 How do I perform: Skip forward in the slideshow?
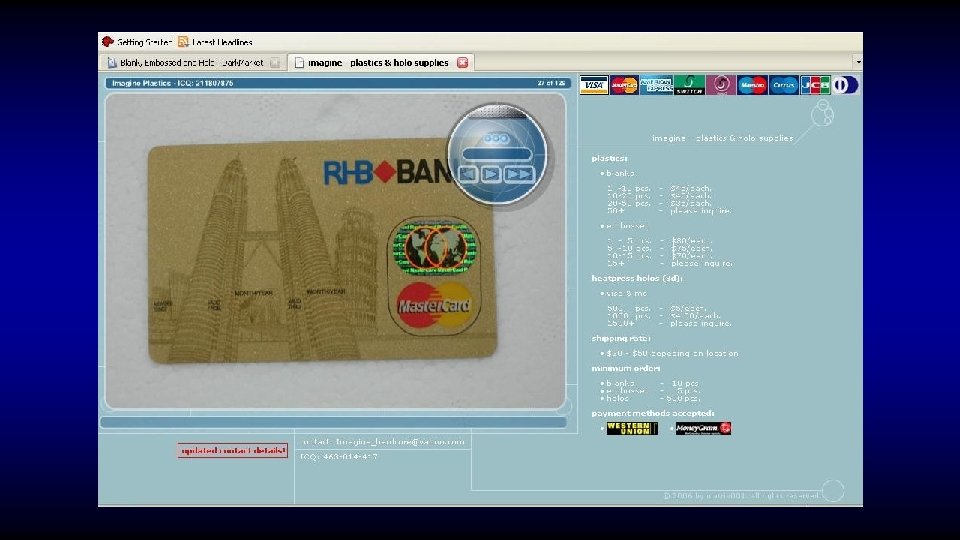(x=519, y=174)
